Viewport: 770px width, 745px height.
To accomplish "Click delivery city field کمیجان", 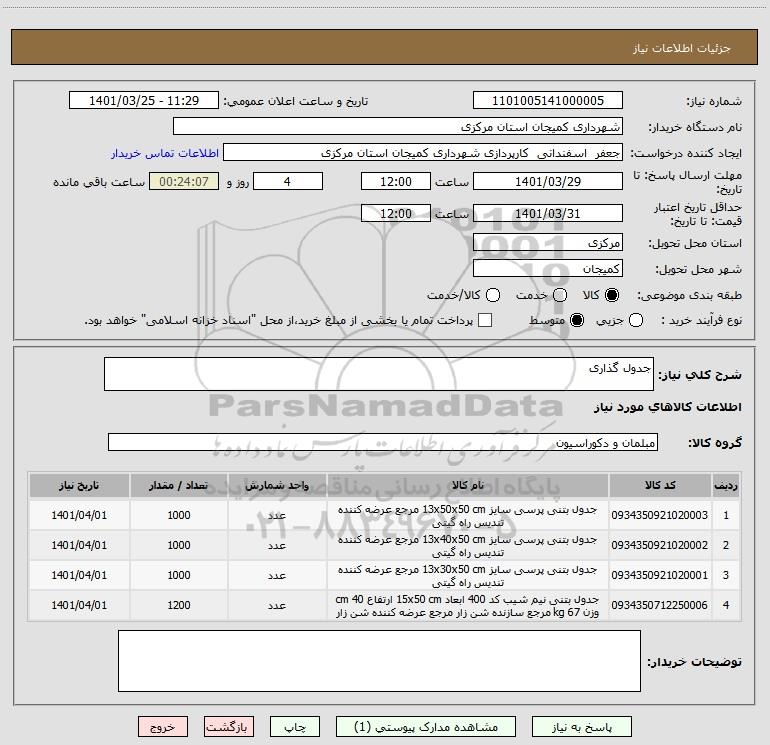I will click(x=548, y=269).
